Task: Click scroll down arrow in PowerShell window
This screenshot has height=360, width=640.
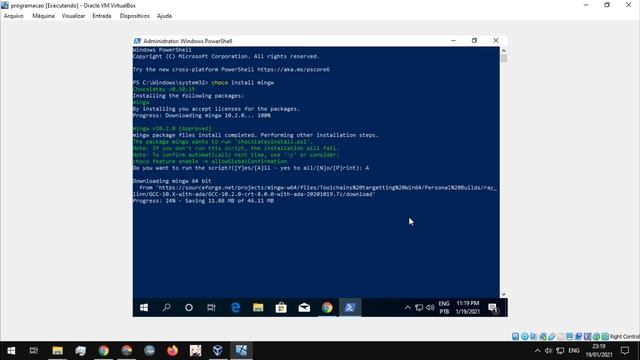Action: (x=504, y=294)
